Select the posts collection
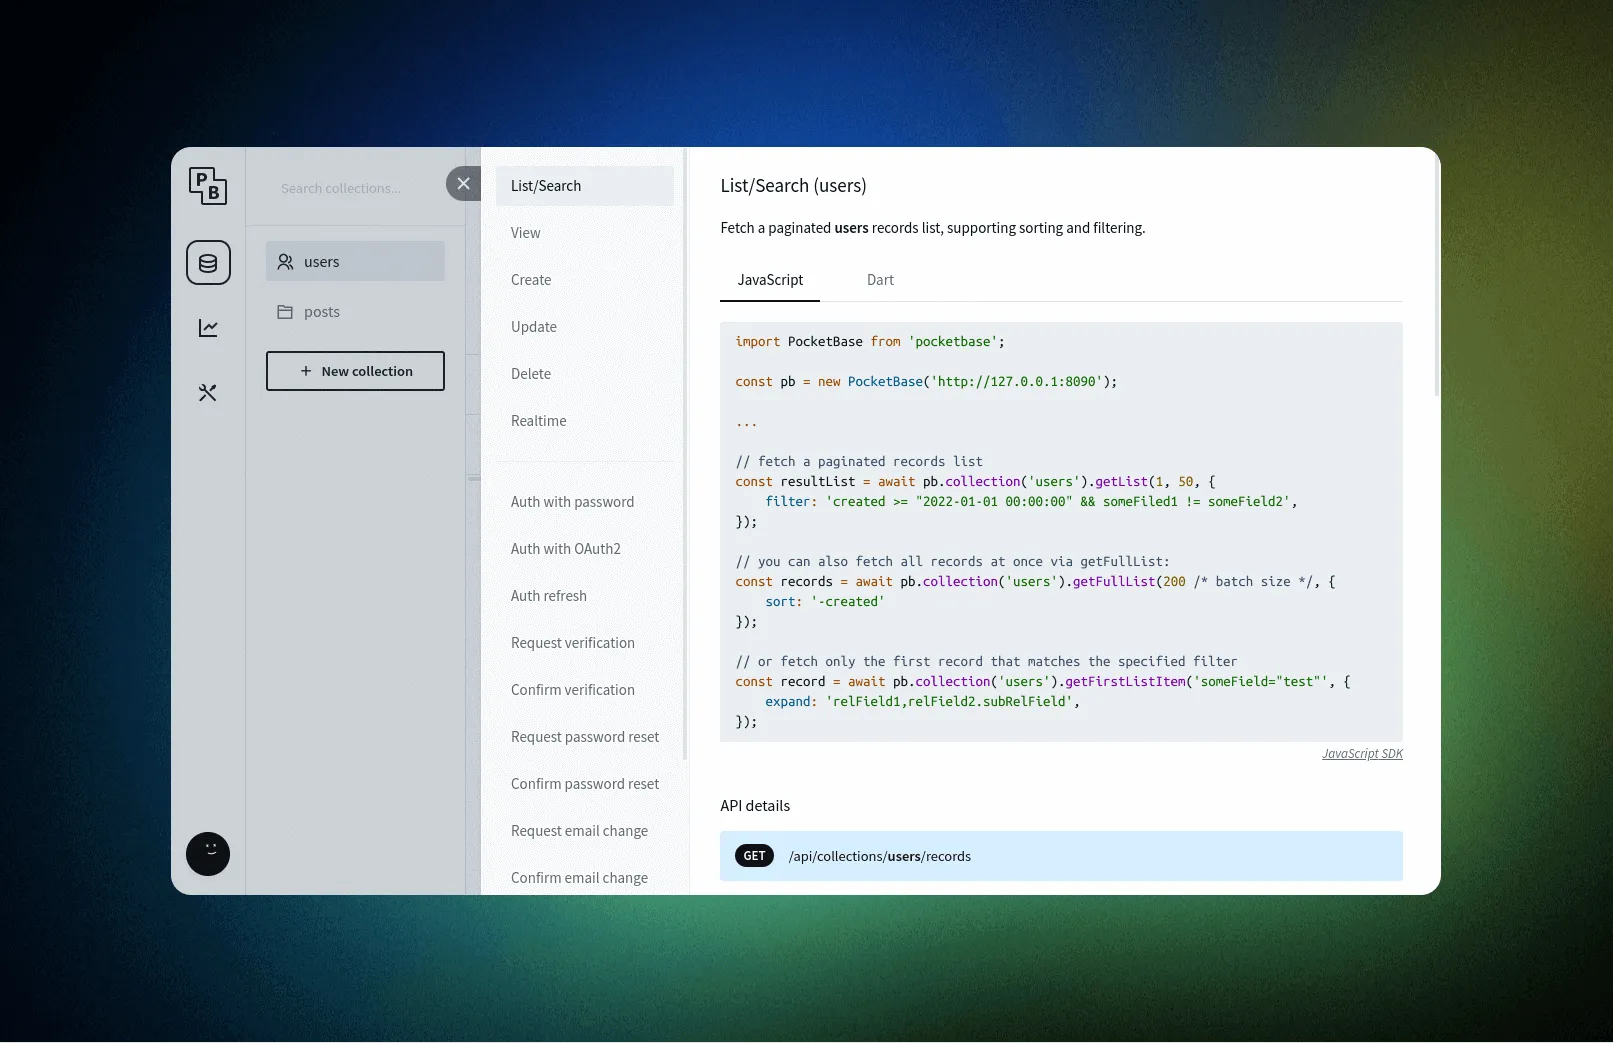Screen dimensions: 1613x1043 355,312
